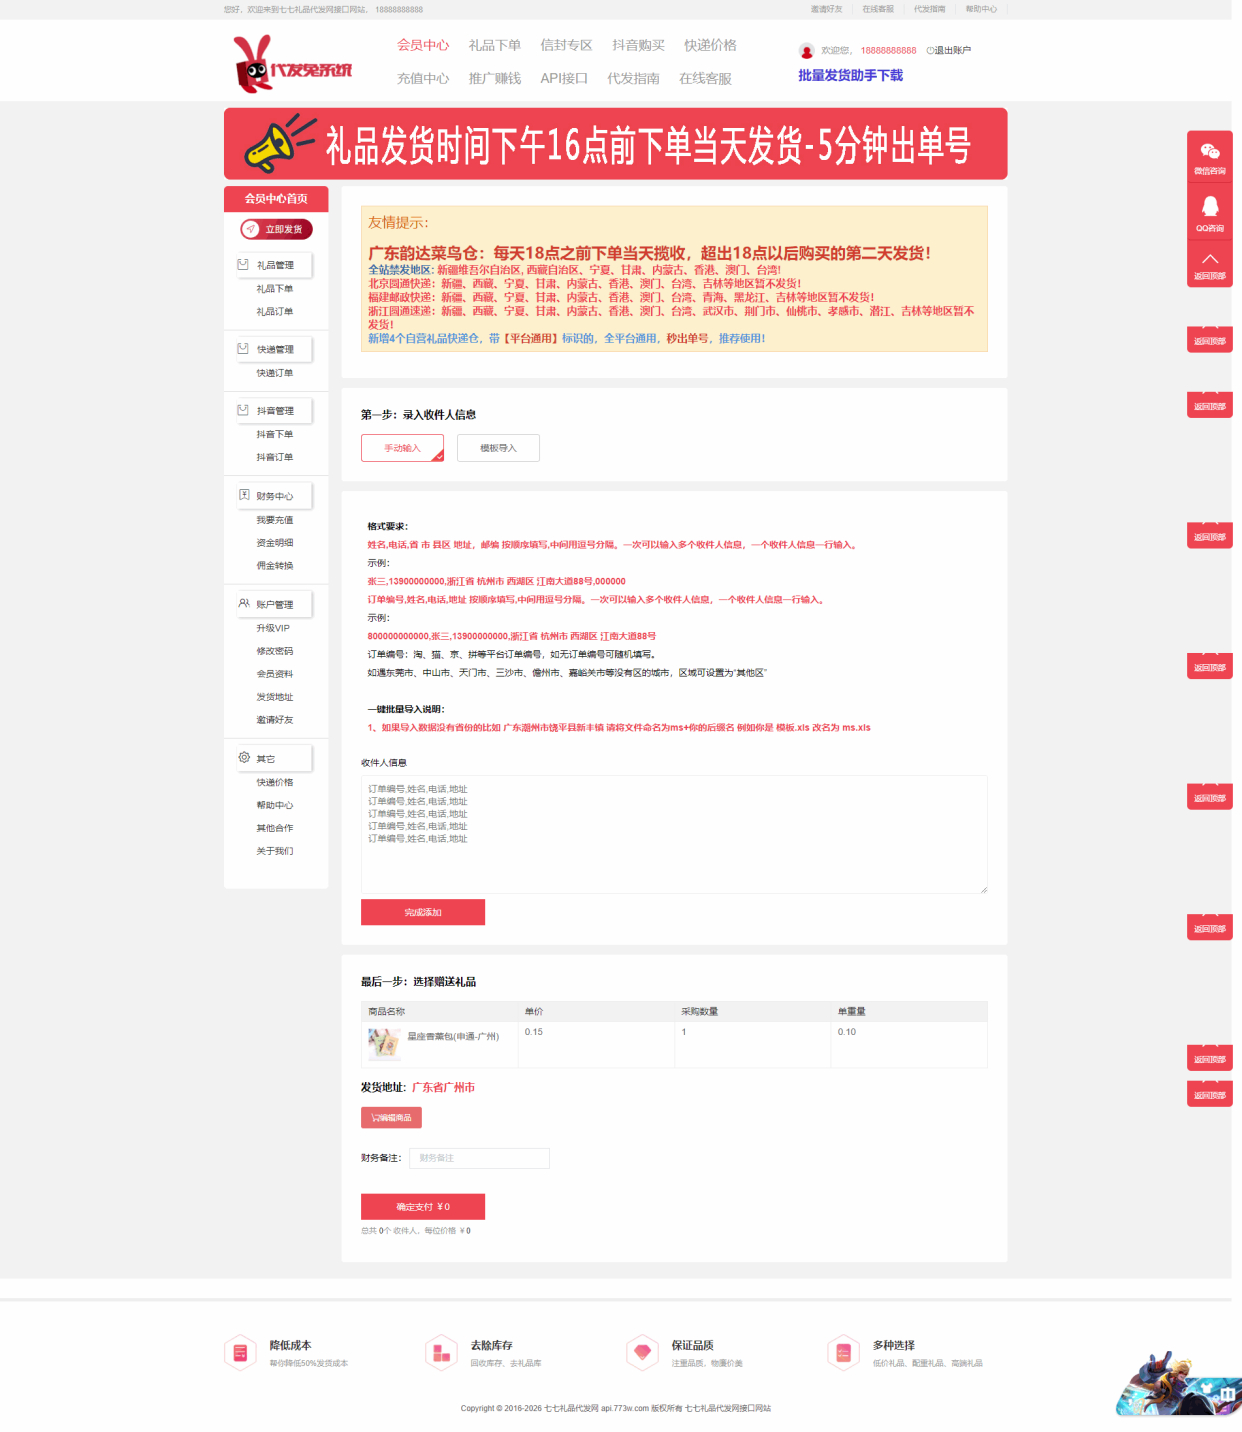Click the megaphone icon in the red banner
Screen dimensions: 1242x1432
pyautogui.click(x=279, y=144)
